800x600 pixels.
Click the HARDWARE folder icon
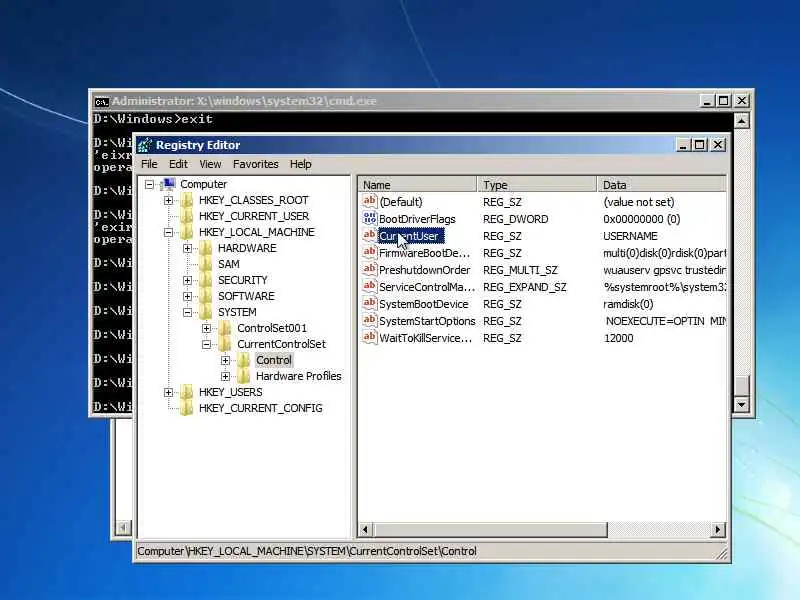[x=206, y=248]
